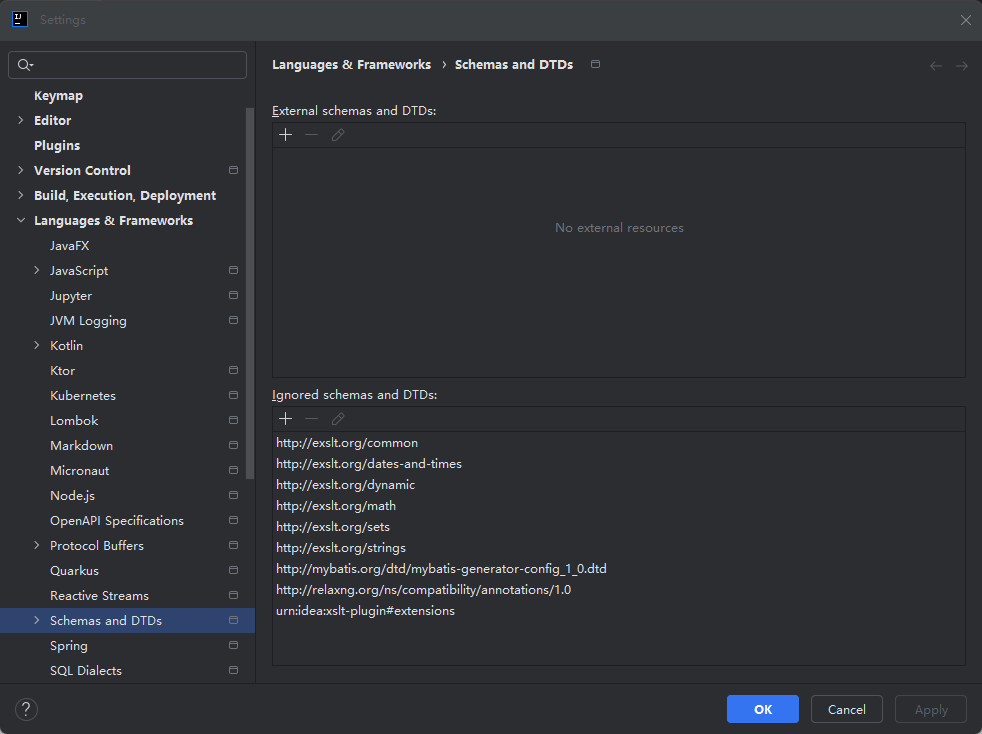Select the mybatis-generator-config DTD entry
The width and height of the screenshot is (982, 734).
pos(441,569)
